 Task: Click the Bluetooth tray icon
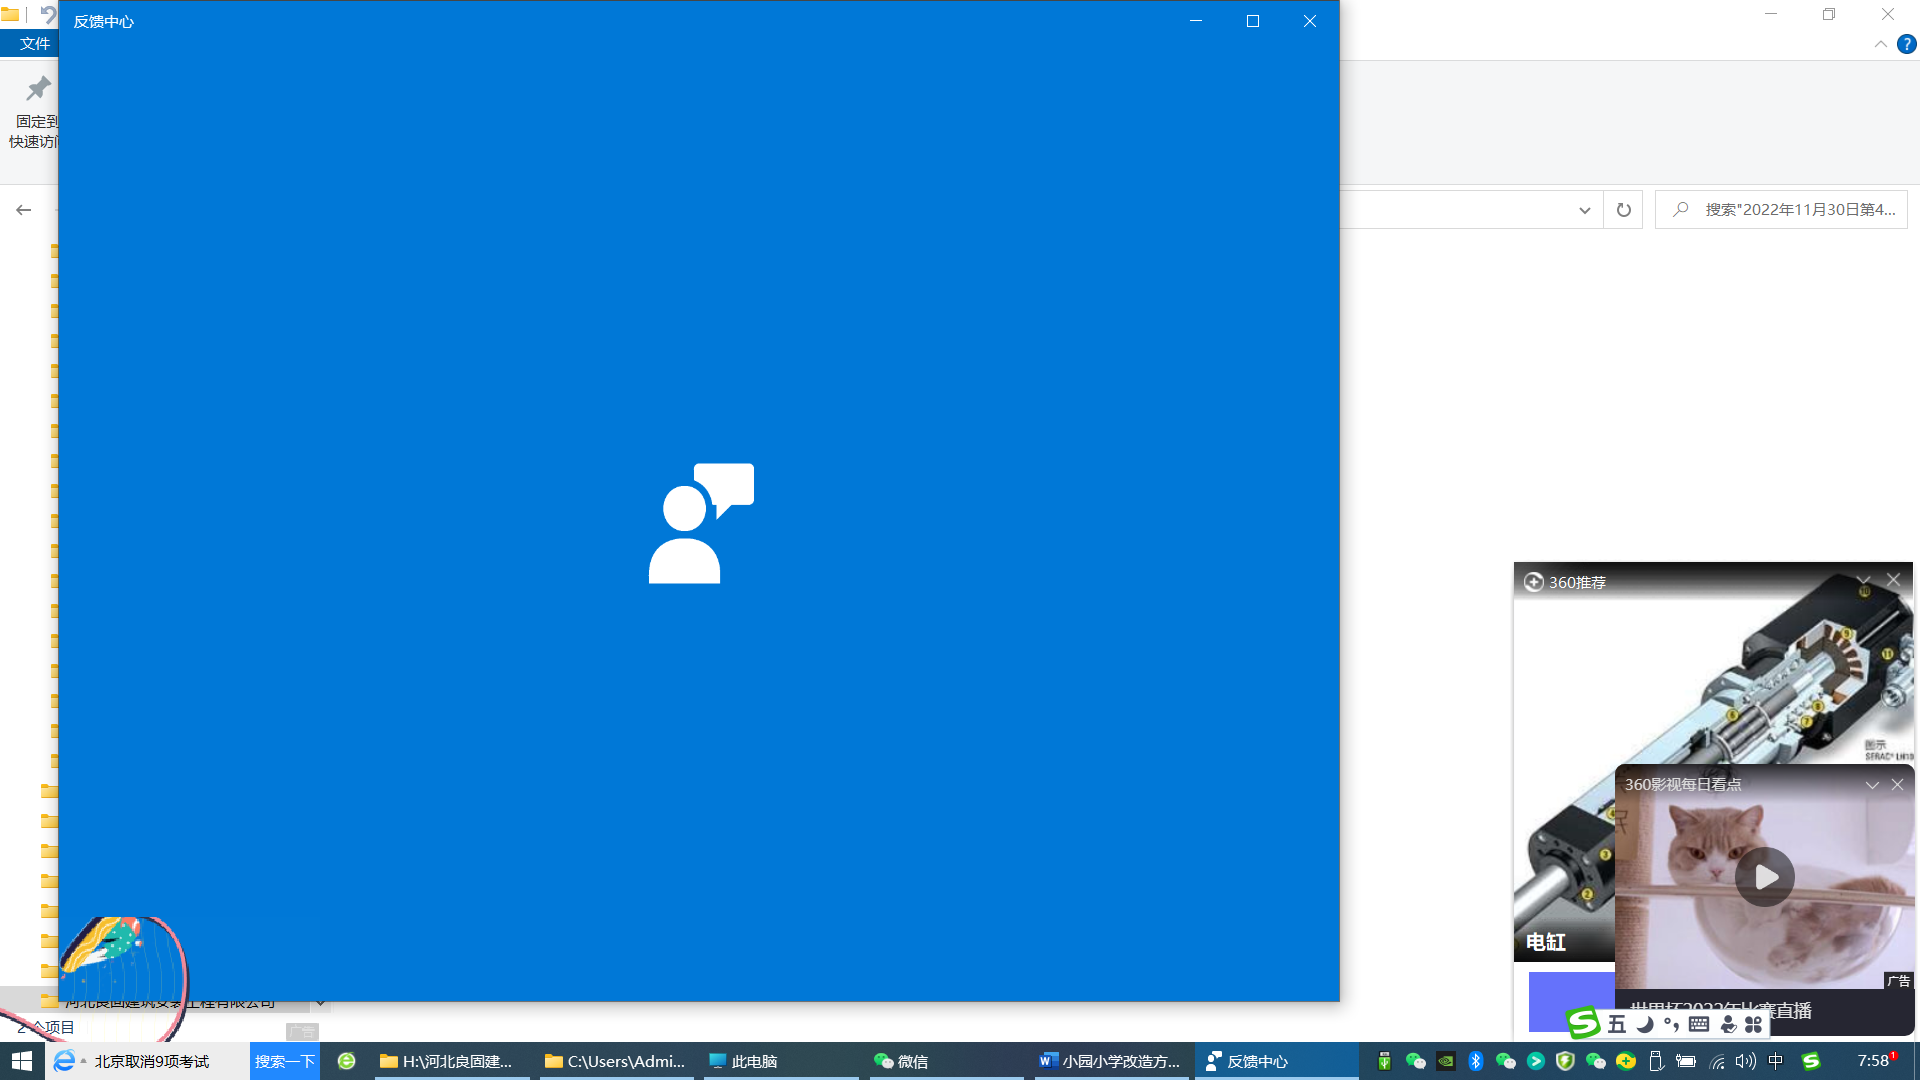click(x=1475, y=1061)
